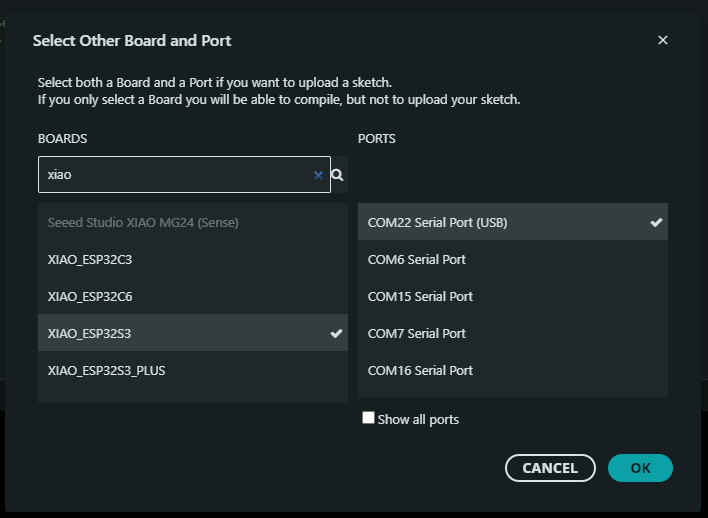Viewport: 708px width, 518px height.
Task: Select COM7 Serial Port
Action: click(416, 333)
